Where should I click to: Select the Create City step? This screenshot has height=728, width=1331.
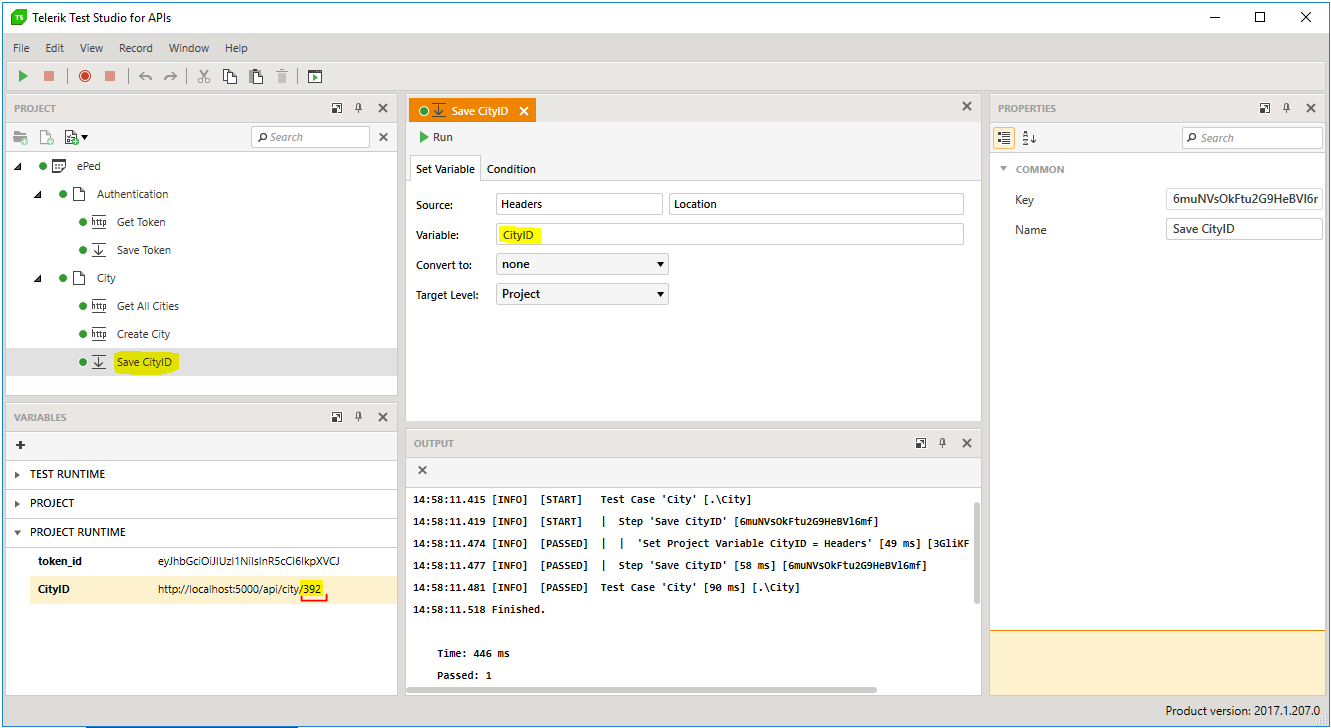[x=143, y=334]
